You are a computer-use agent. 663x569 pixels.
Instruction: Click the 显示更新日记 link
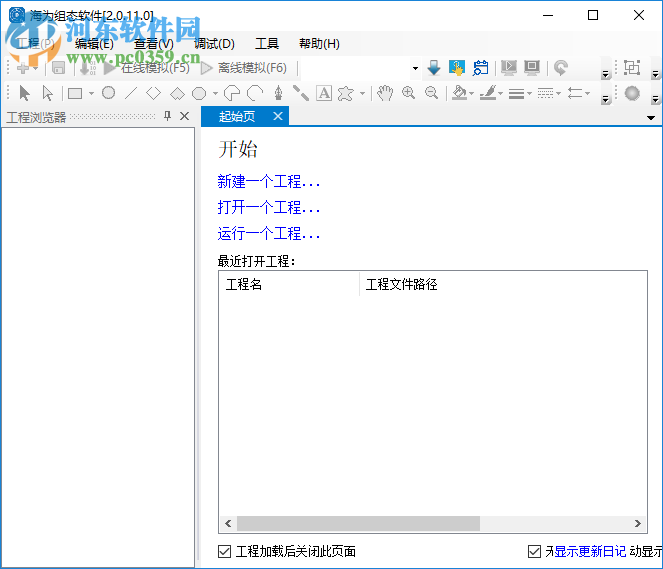tap(590, 552)
